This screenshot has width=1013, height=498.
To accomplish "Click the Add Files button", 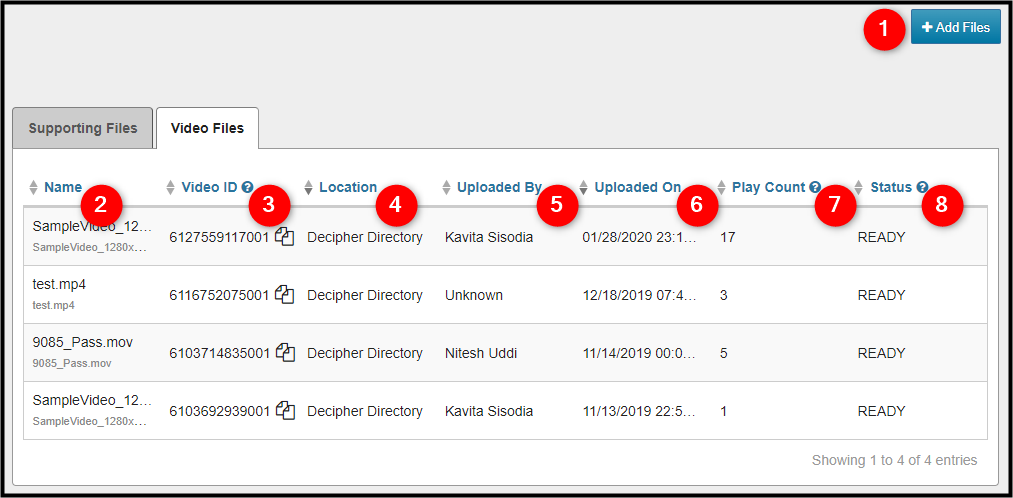I will tap(956, 27).
